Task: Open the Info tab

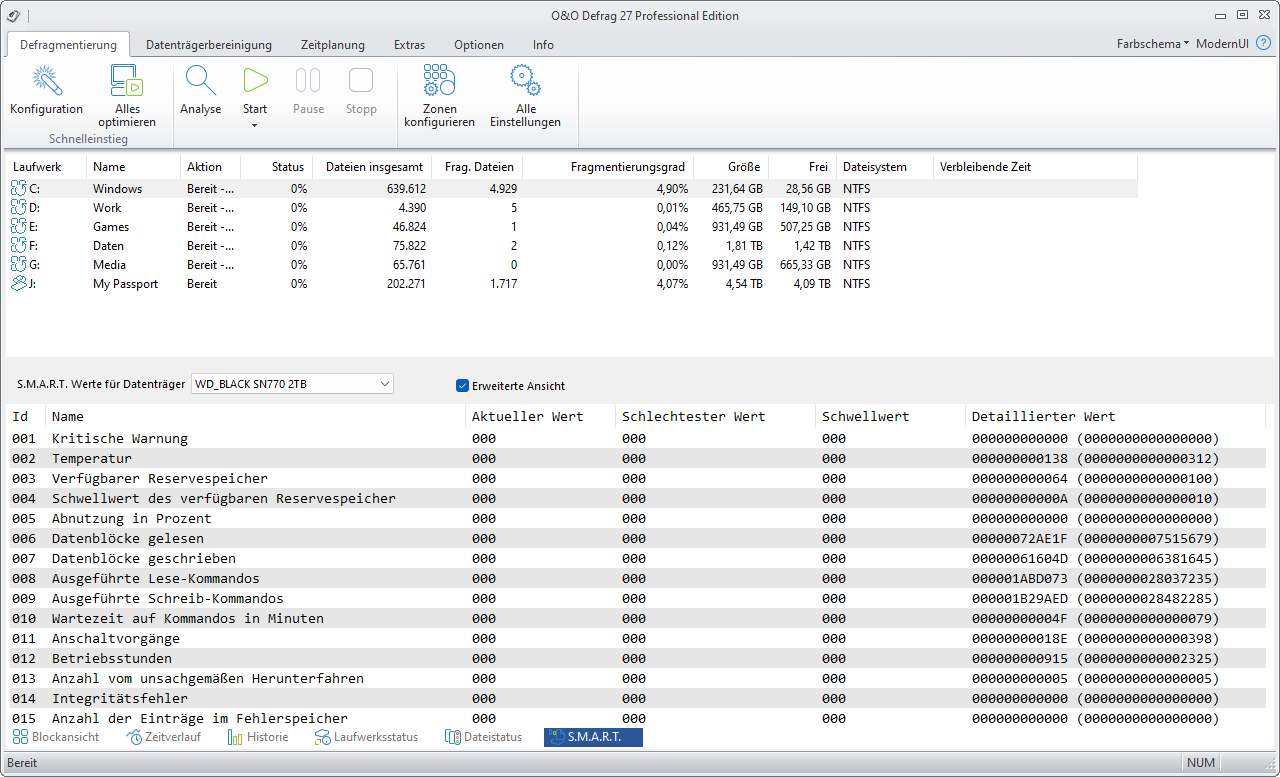Action: (x=543, y=45)
